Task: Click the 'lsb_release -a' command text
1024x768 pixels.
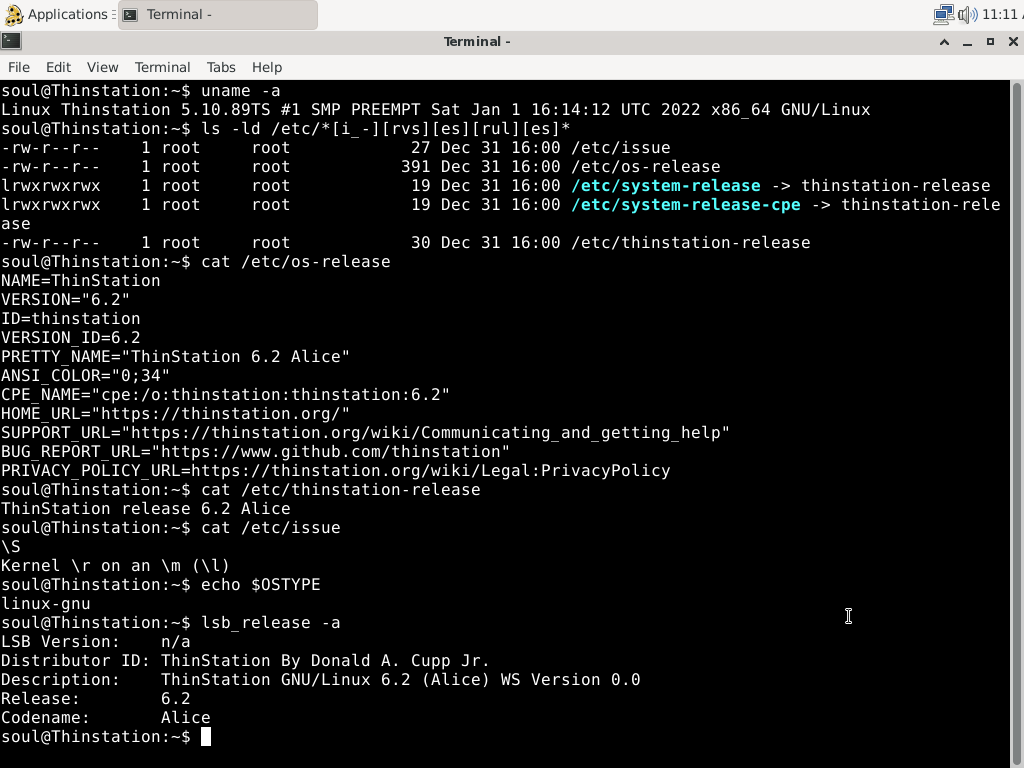Action: (x=270, y=622)
